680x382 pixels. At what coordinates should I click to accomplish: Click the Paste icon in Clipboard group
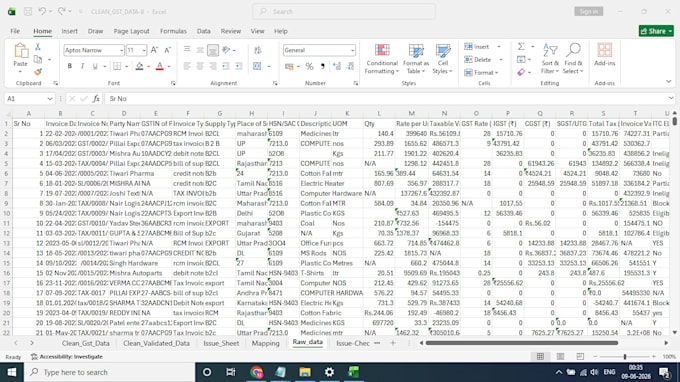(20, 51)
